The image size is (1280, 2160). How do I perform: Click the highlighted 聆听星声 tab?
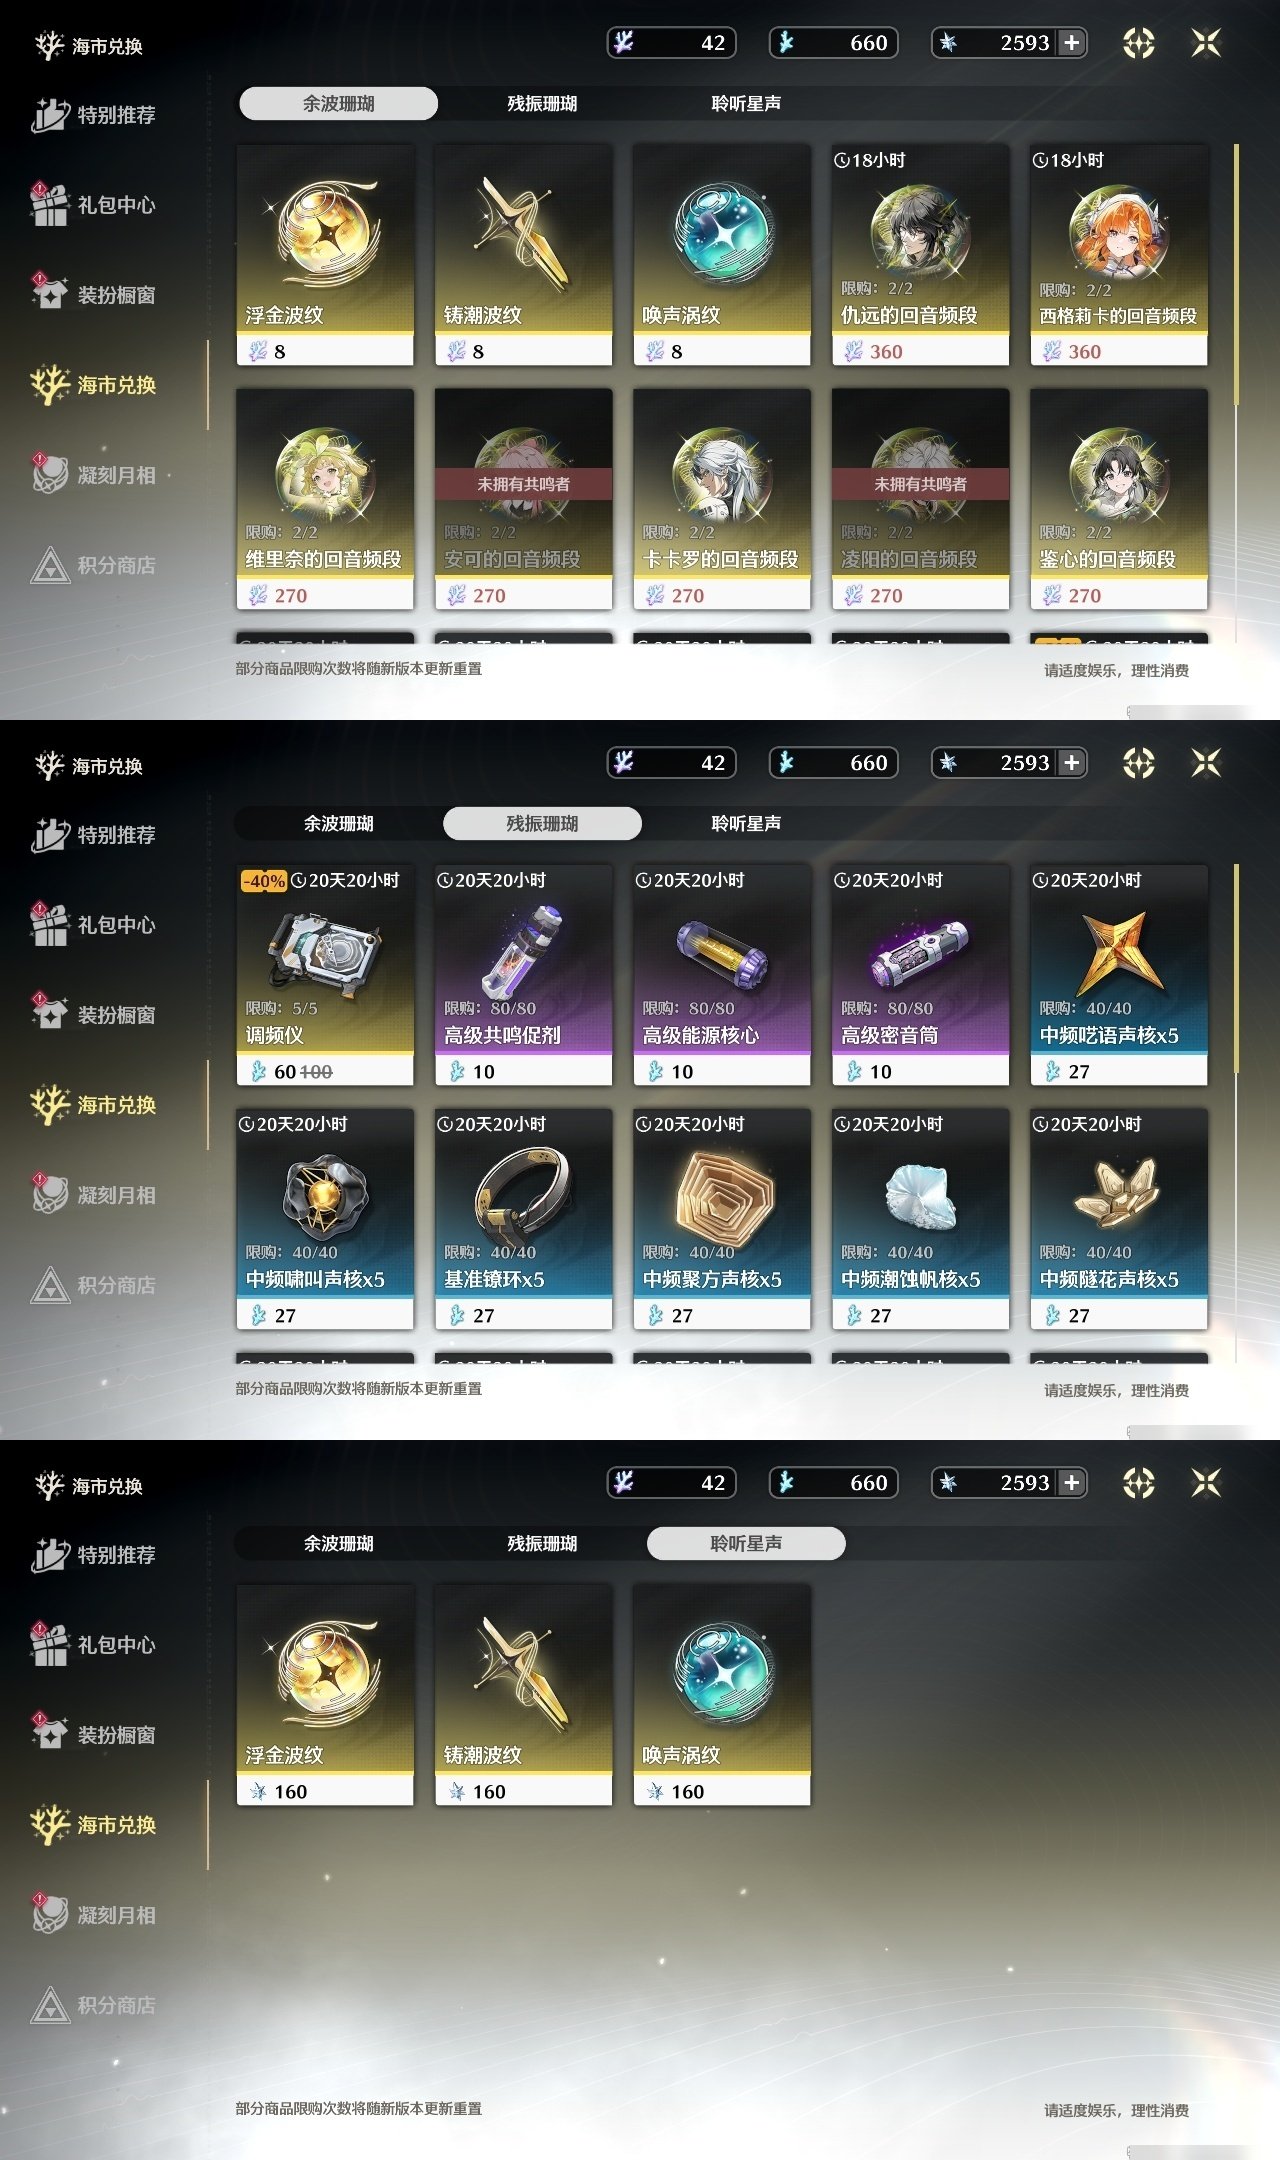[x=746, y=1543]
